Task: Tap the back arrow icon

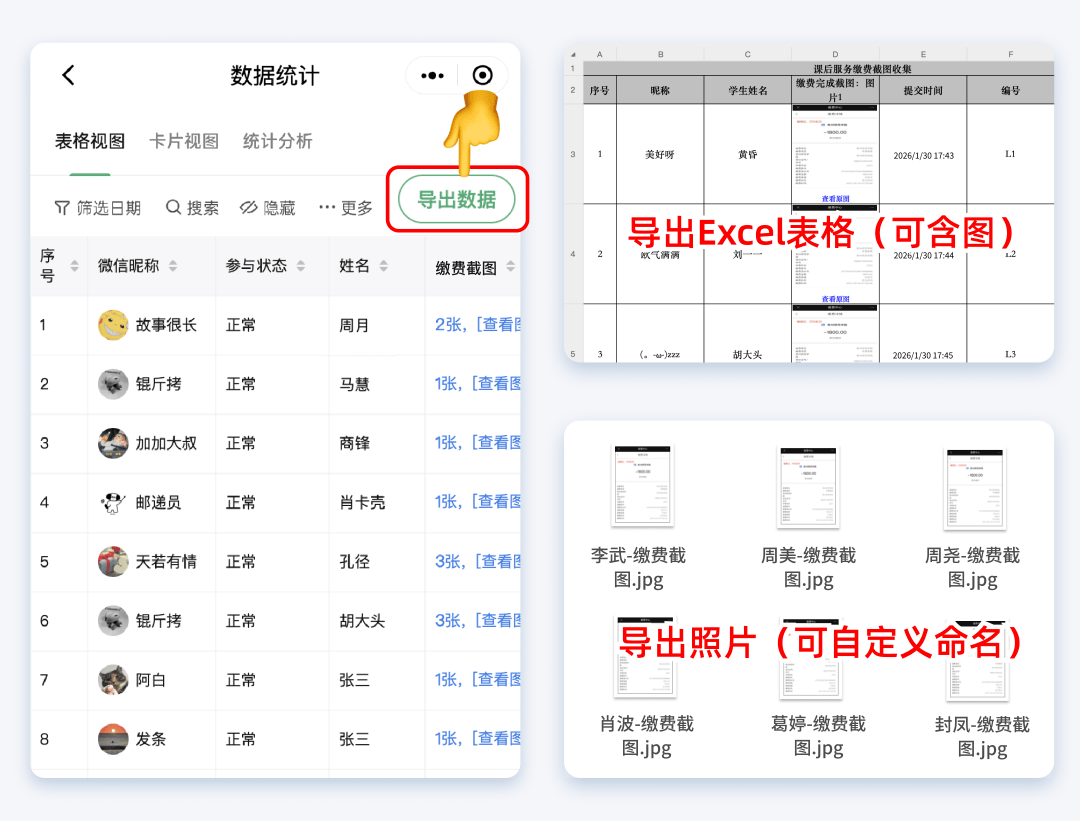Action: point(68,75)
